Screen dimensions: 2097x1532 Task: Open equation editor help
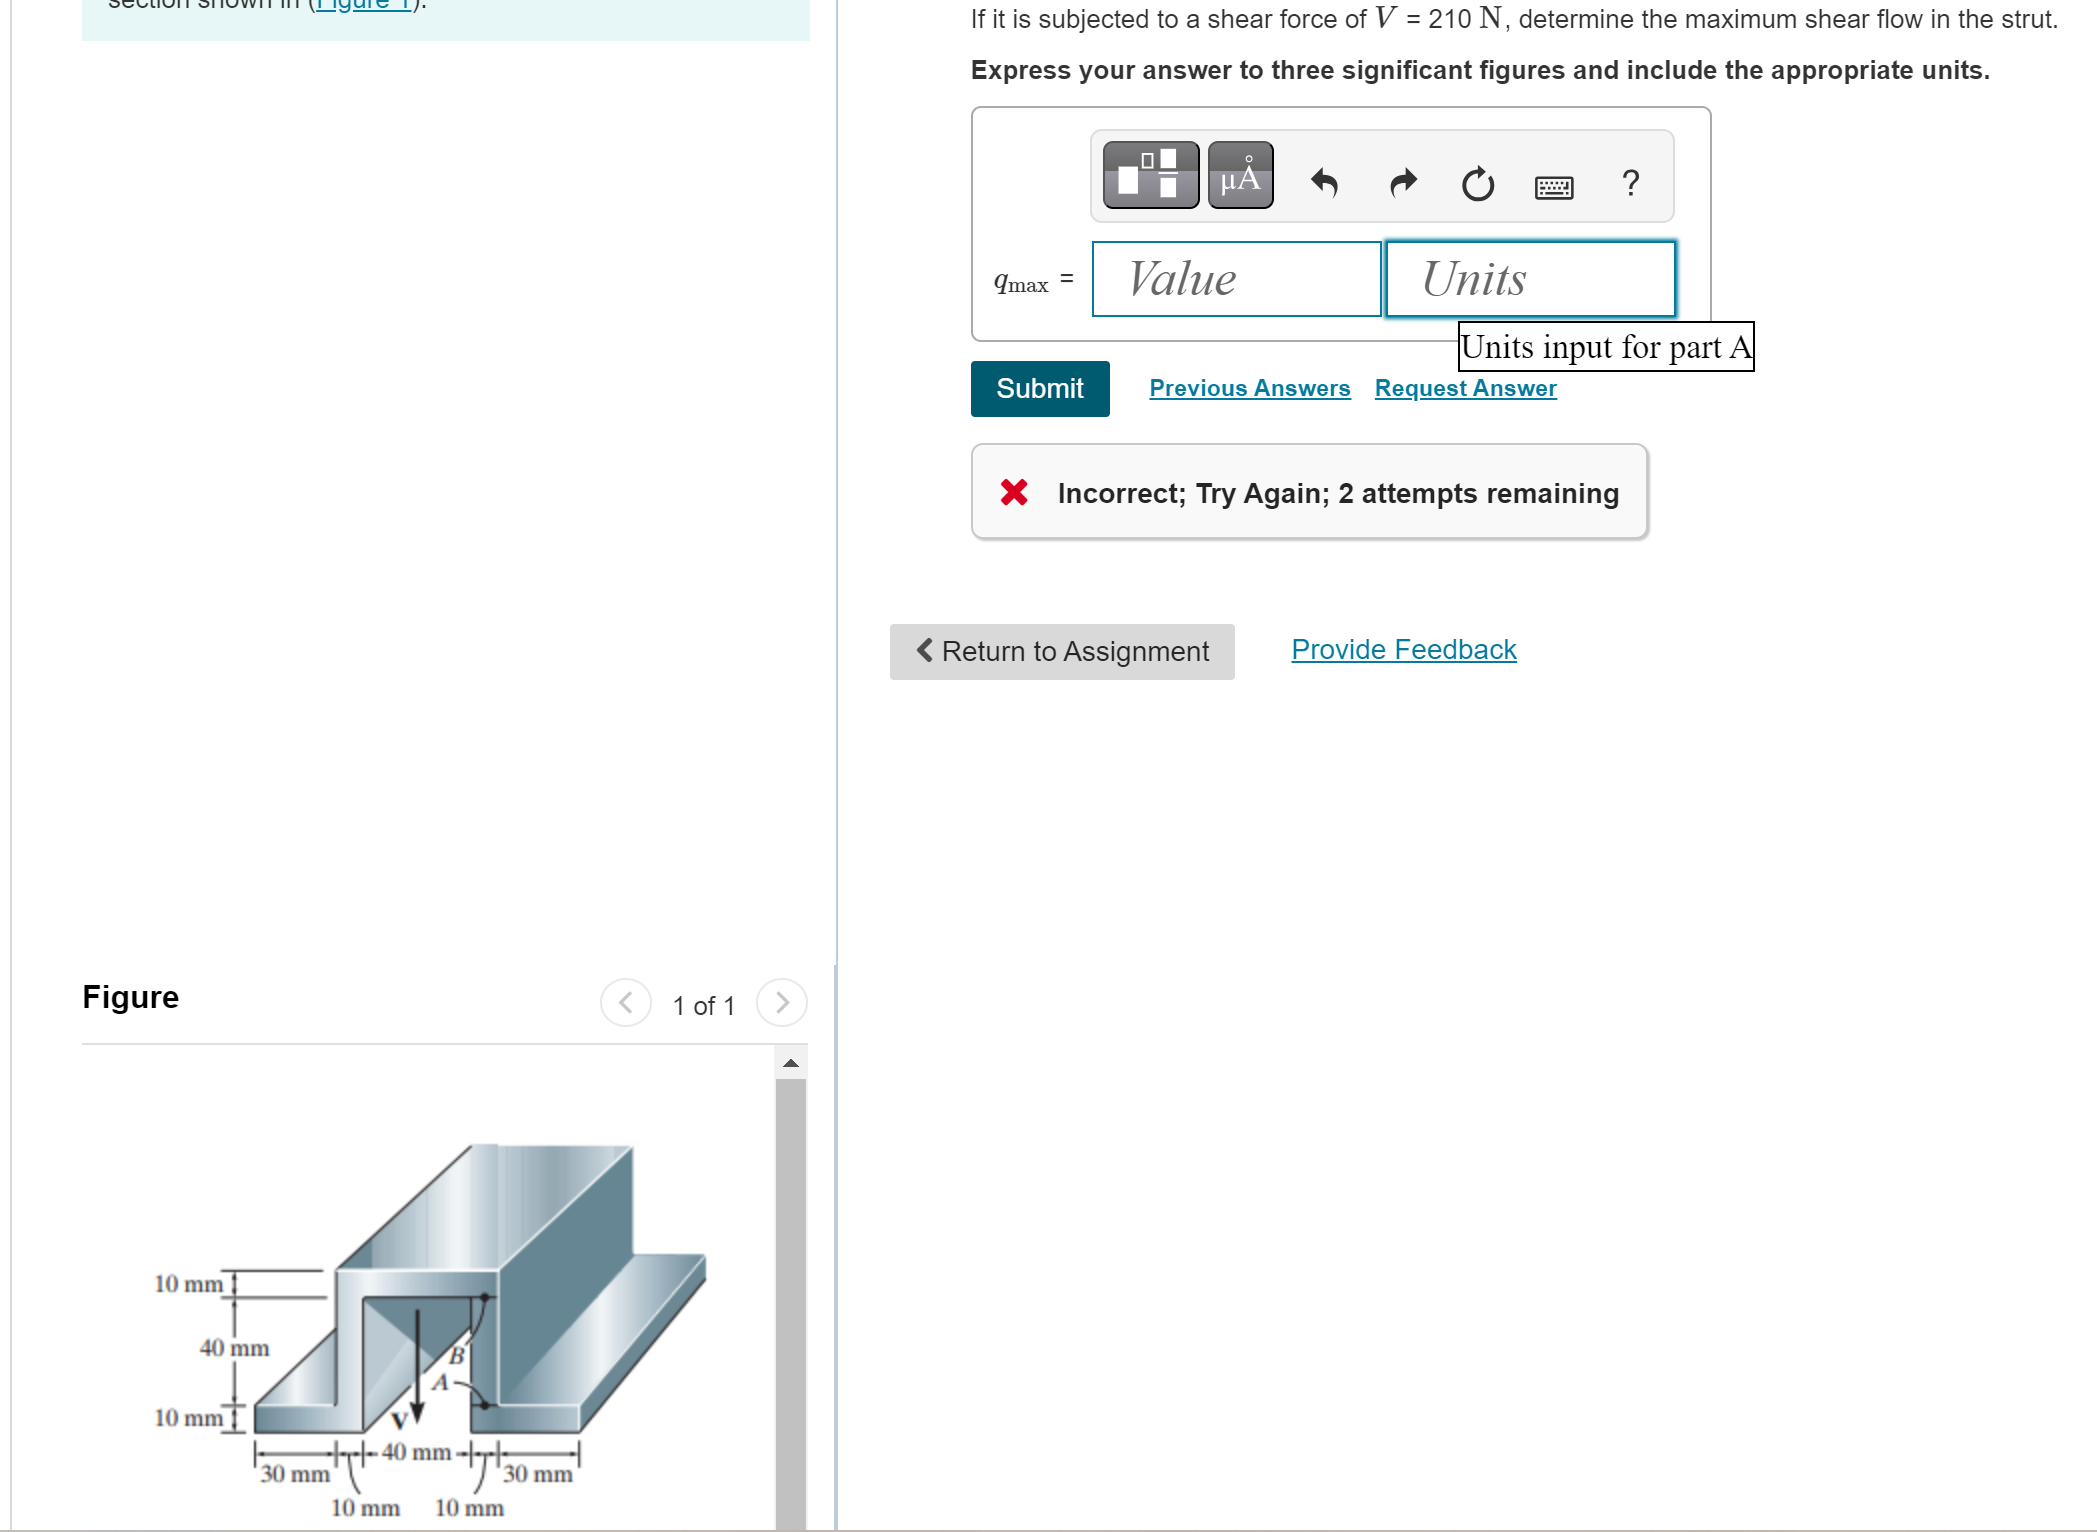tap(1630, 183)
